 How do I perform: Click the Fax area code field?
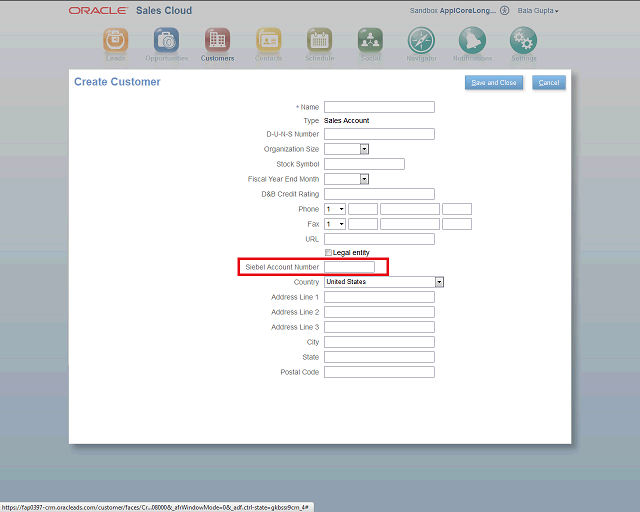tap(363, 224)
